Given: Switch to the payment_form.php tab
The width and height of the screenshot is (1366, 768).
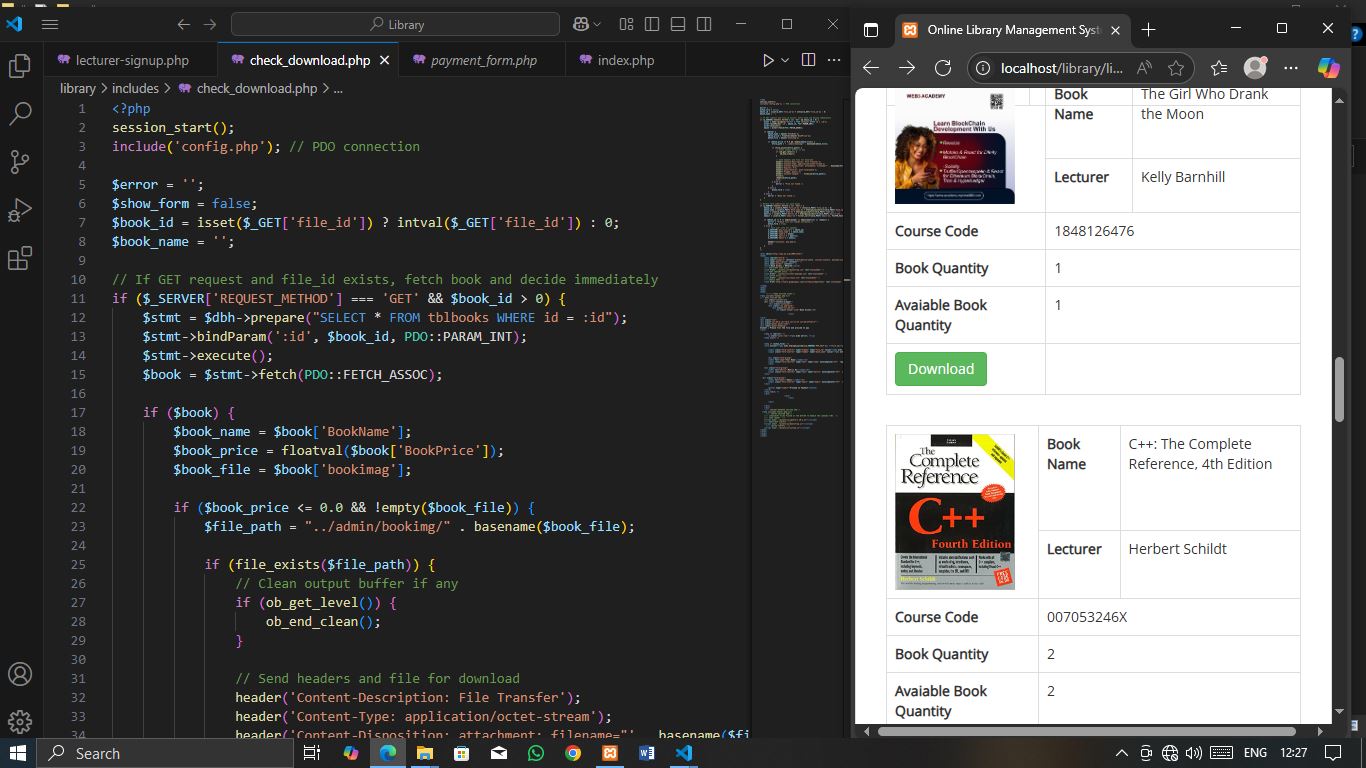Looking at the screenshot, I should coord(483,60).
